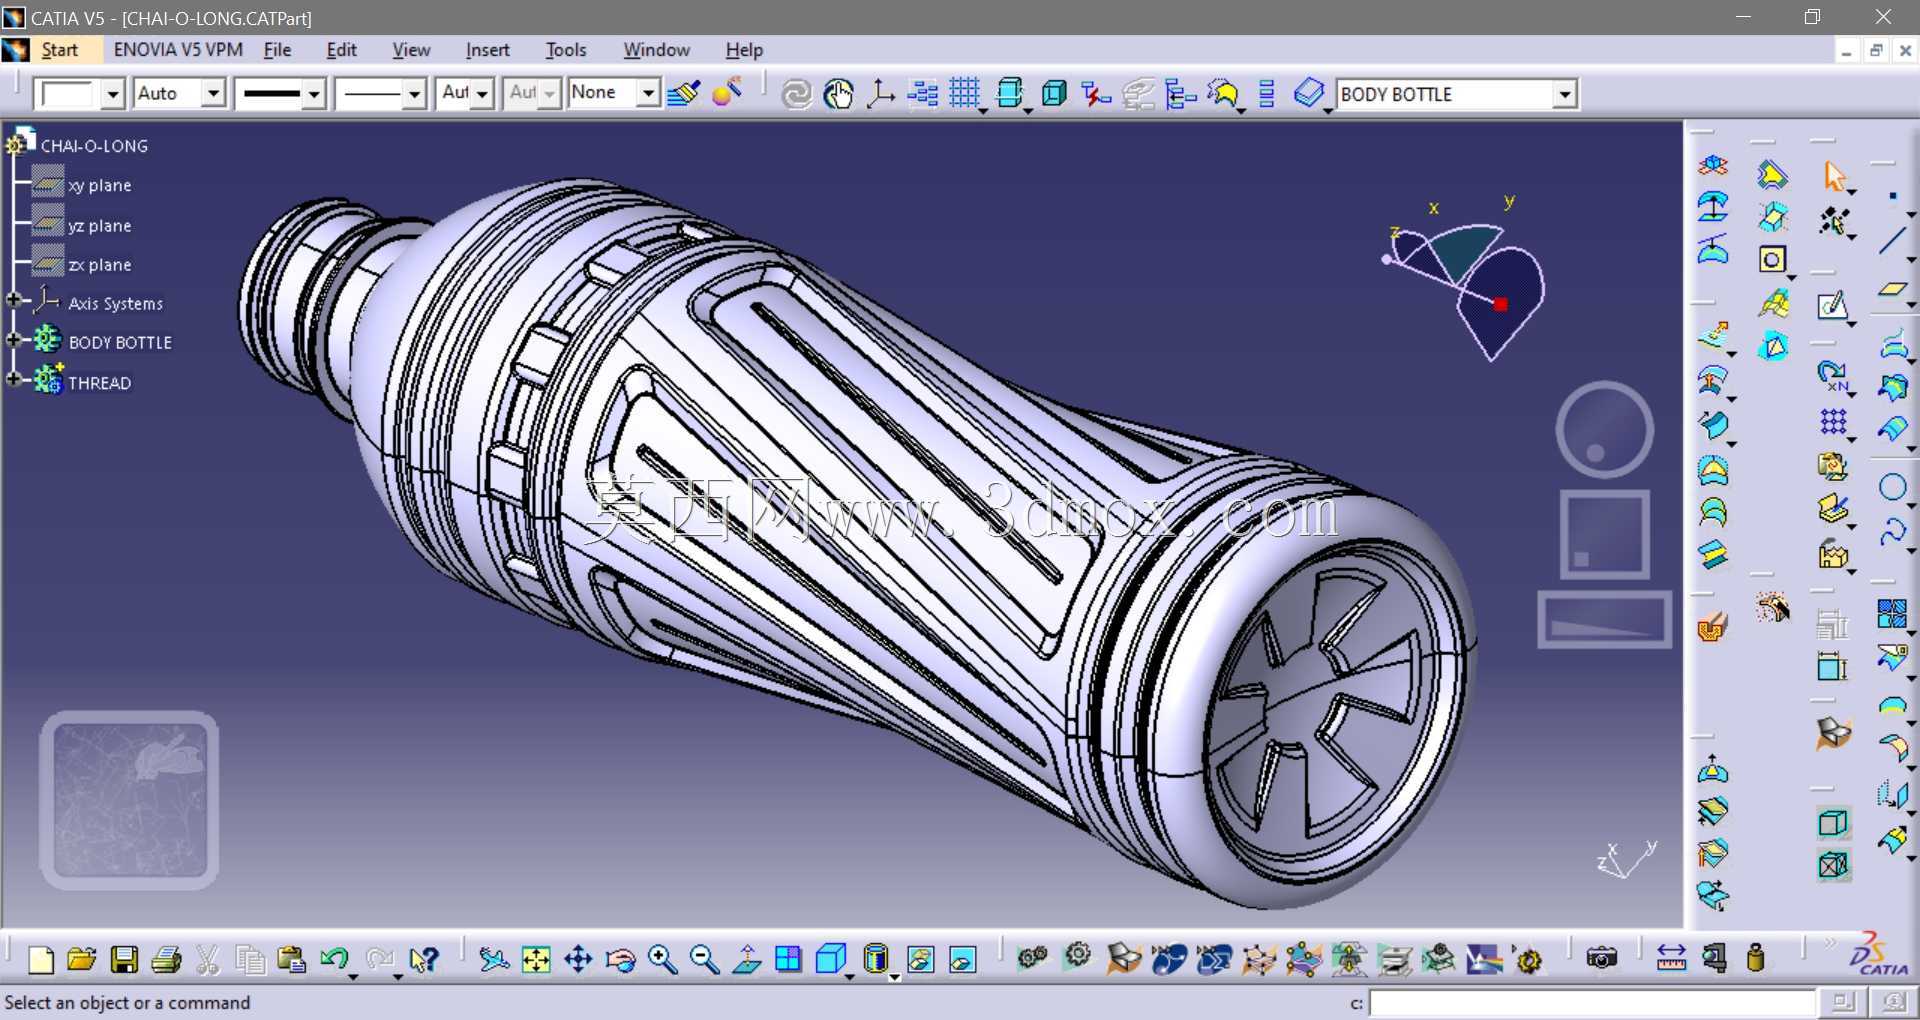
Task: Toggle the Axis System visibility icon
Action: tap(880, 93)
